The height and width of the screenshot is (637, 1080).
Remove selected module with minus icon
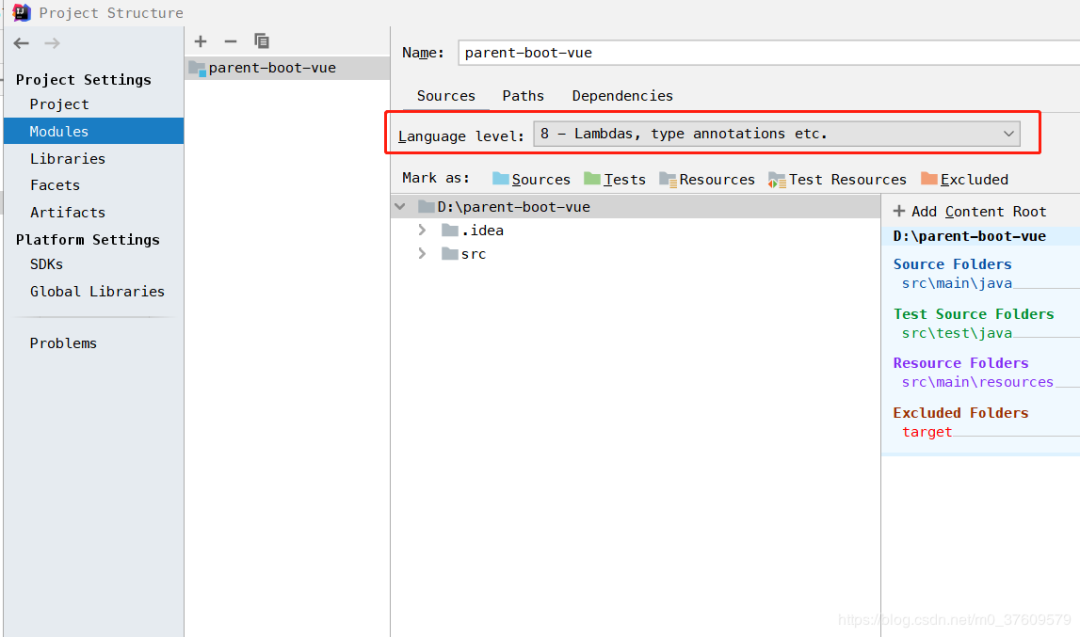pos(231,41)
